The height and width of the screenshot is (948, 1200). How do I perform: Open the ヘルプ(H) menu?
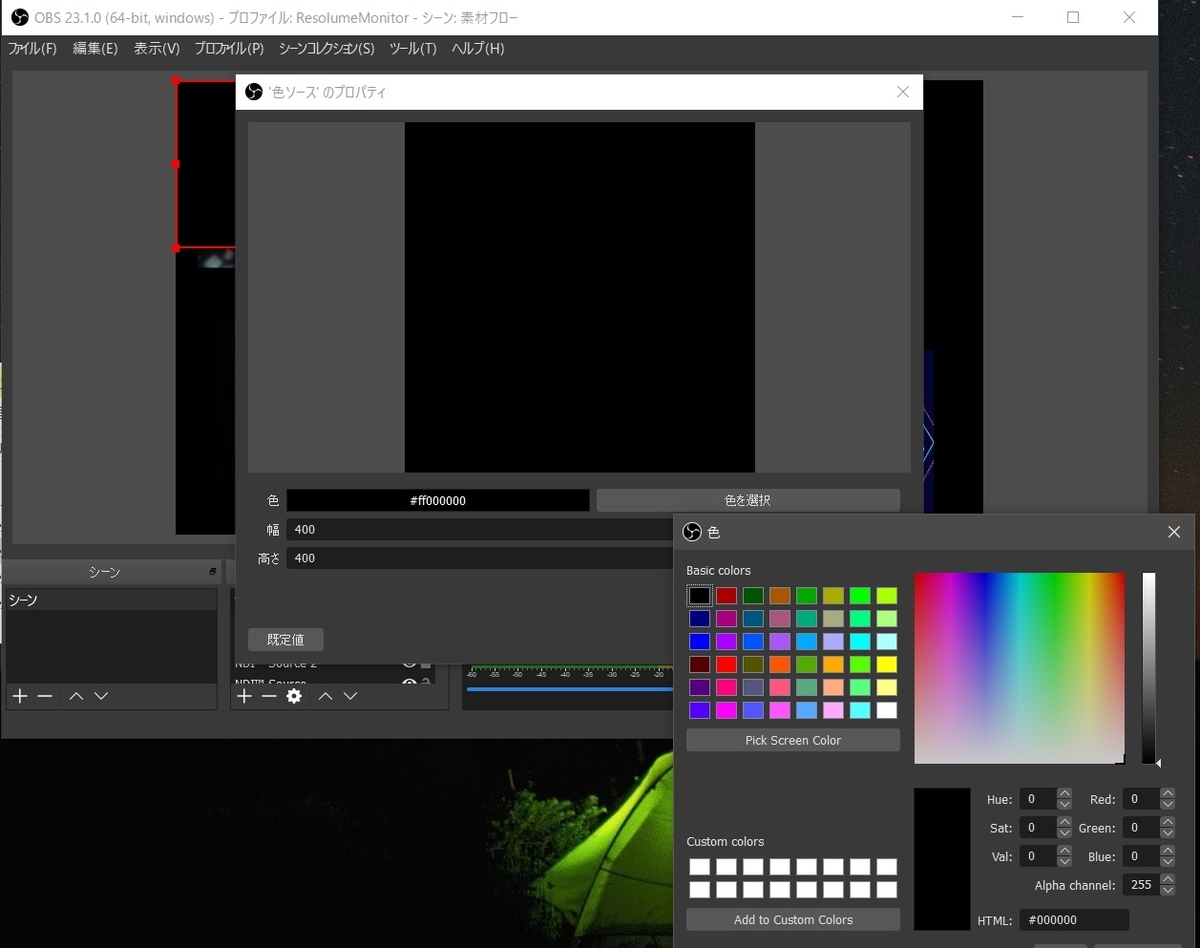coord(478,48)
